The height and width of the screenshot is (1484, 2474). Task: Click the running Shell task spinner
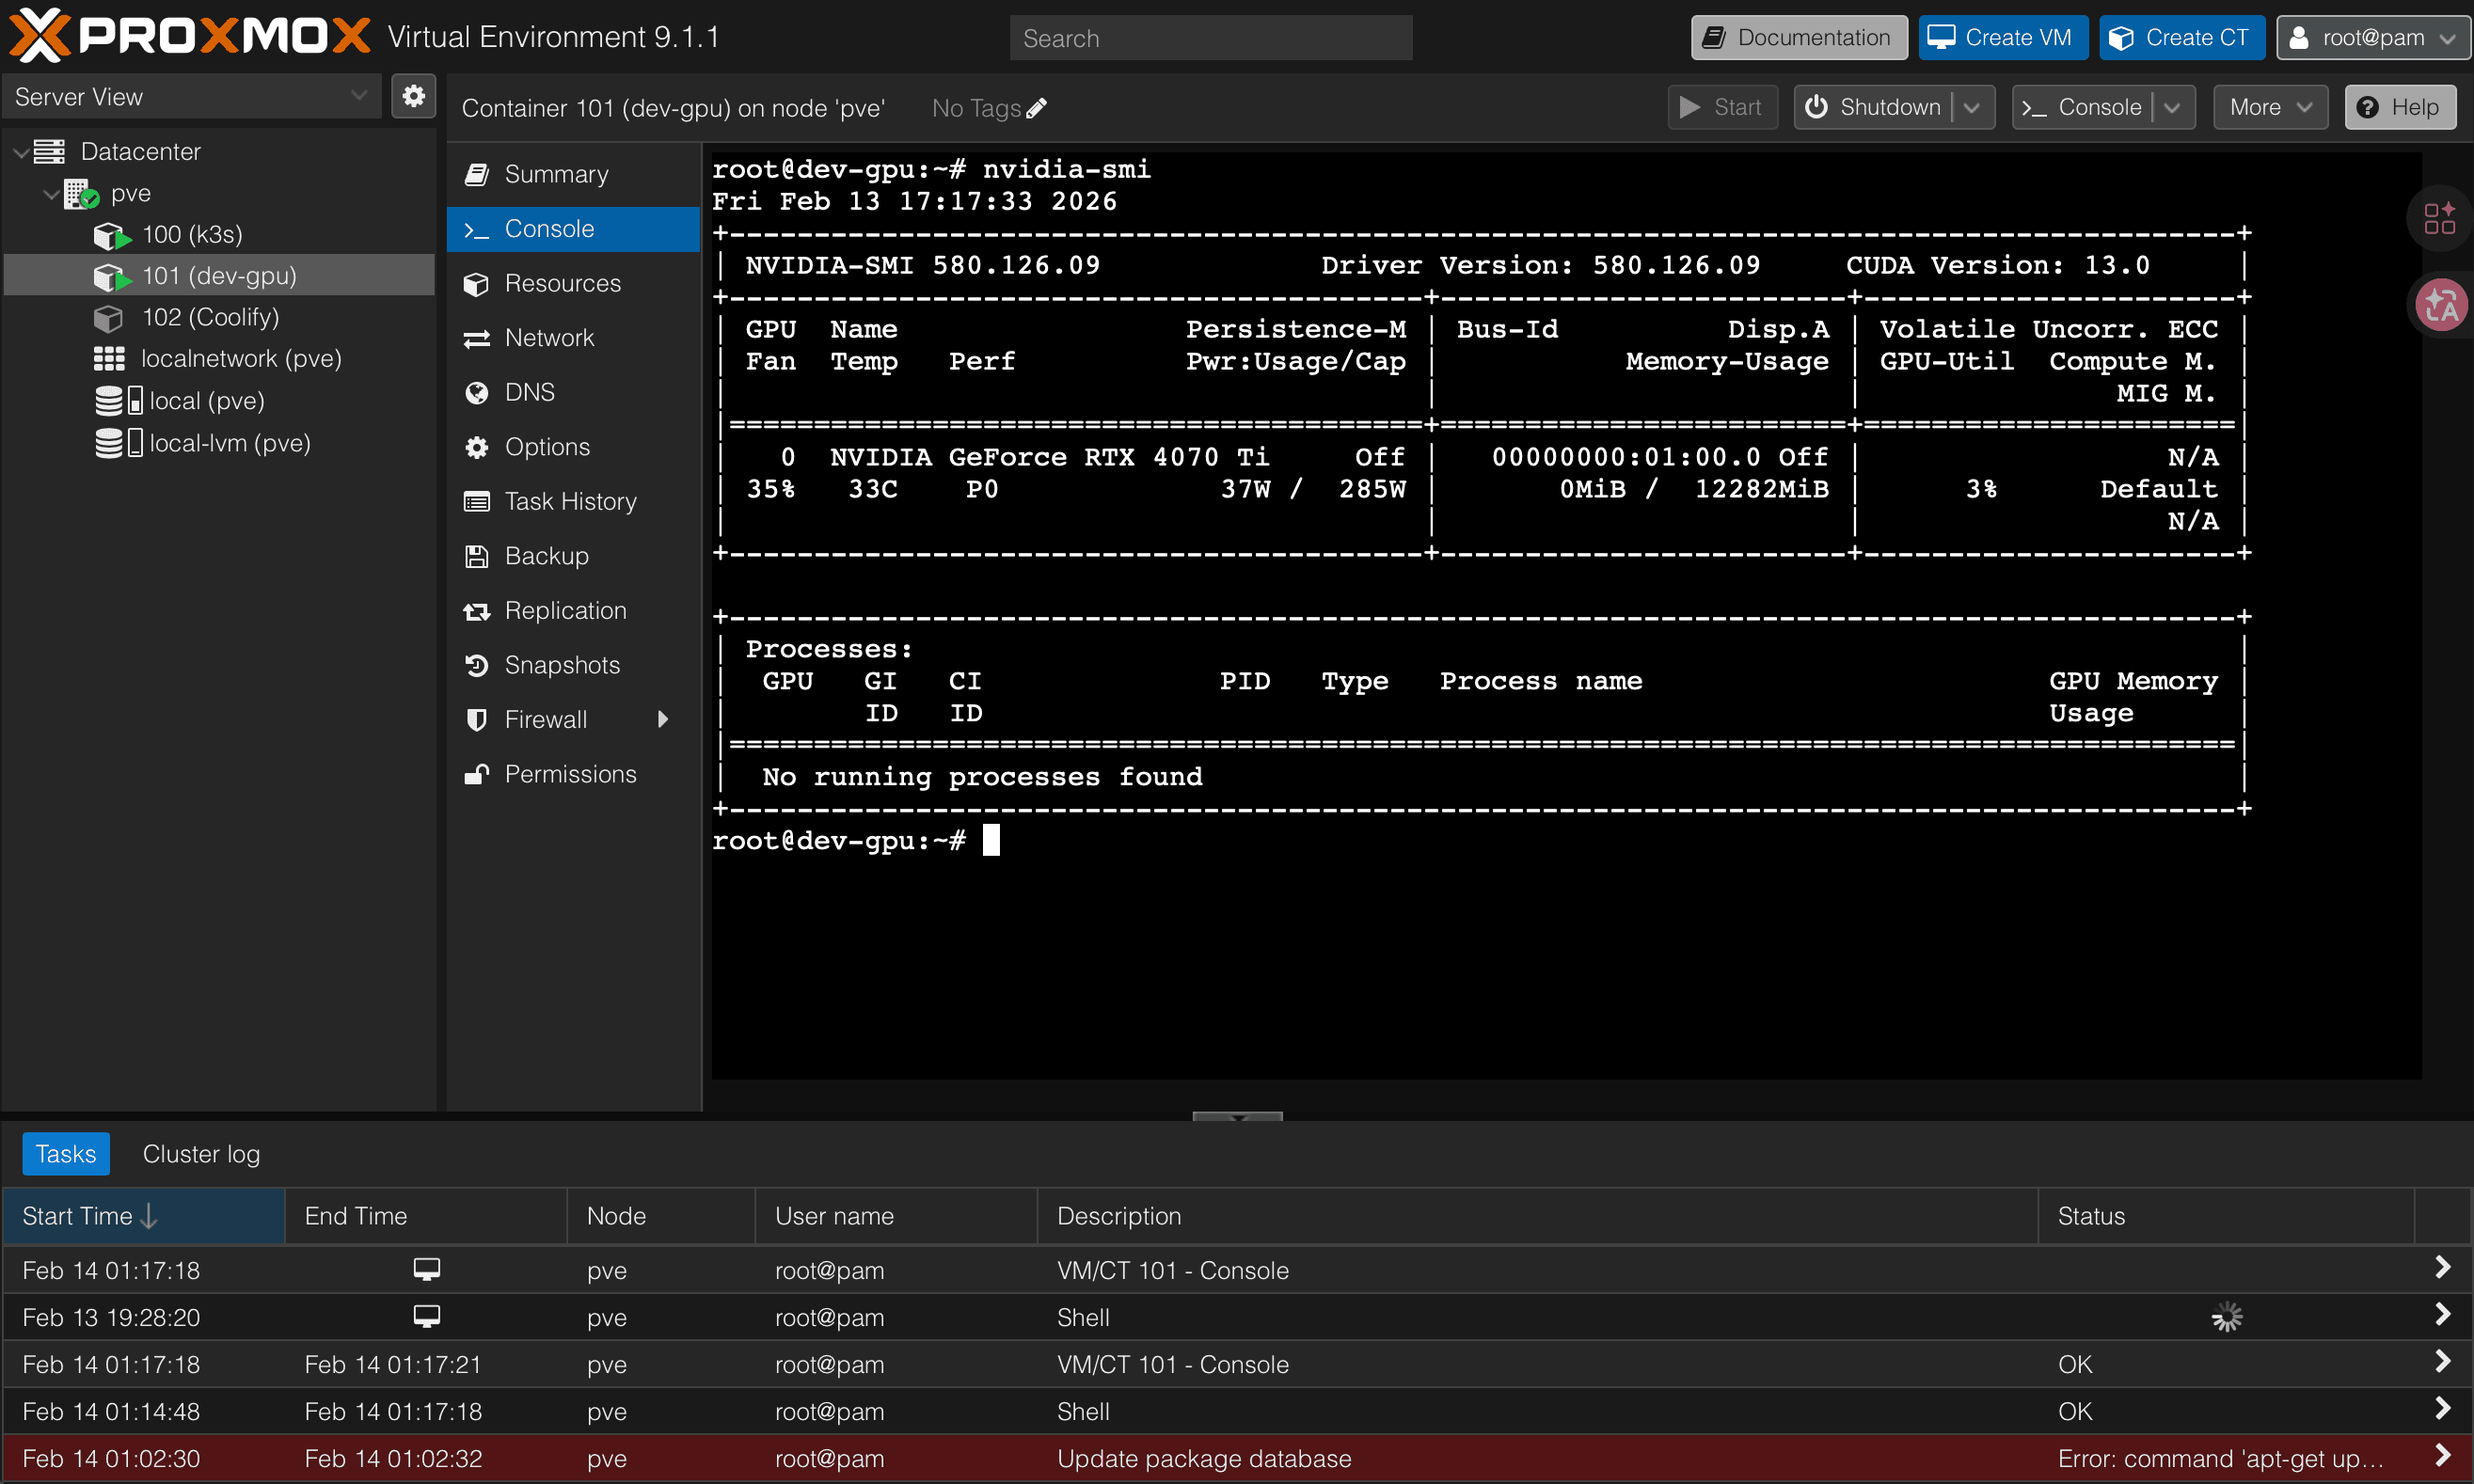[x=2226, y=1317]
